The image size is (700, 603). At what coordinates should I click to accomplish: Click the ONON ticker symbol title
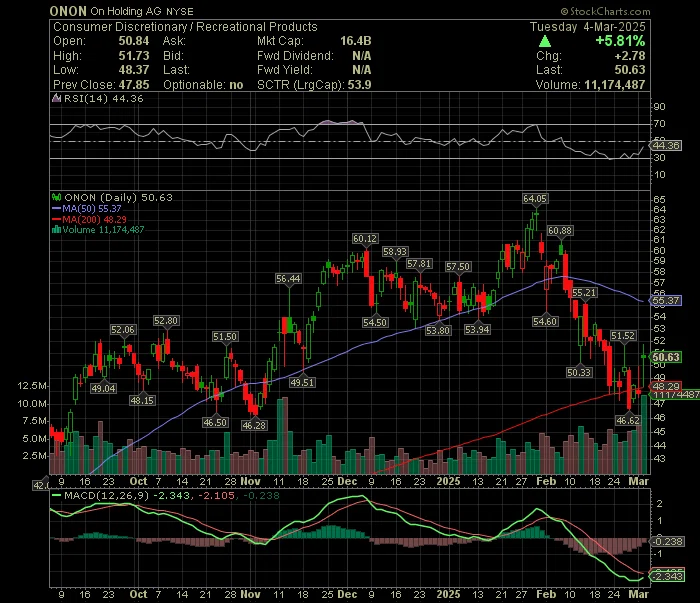(x=68, y=11)
